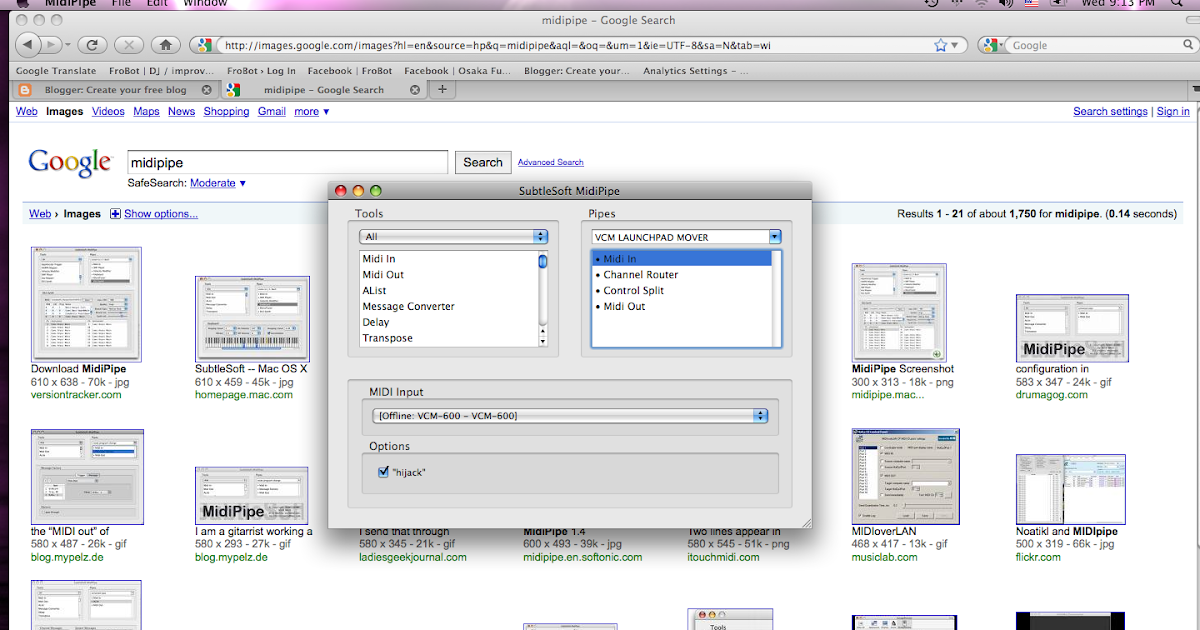Bookmark page with the star icon
This screenshot has width=1200, height=630.
(x=940, y=45)
